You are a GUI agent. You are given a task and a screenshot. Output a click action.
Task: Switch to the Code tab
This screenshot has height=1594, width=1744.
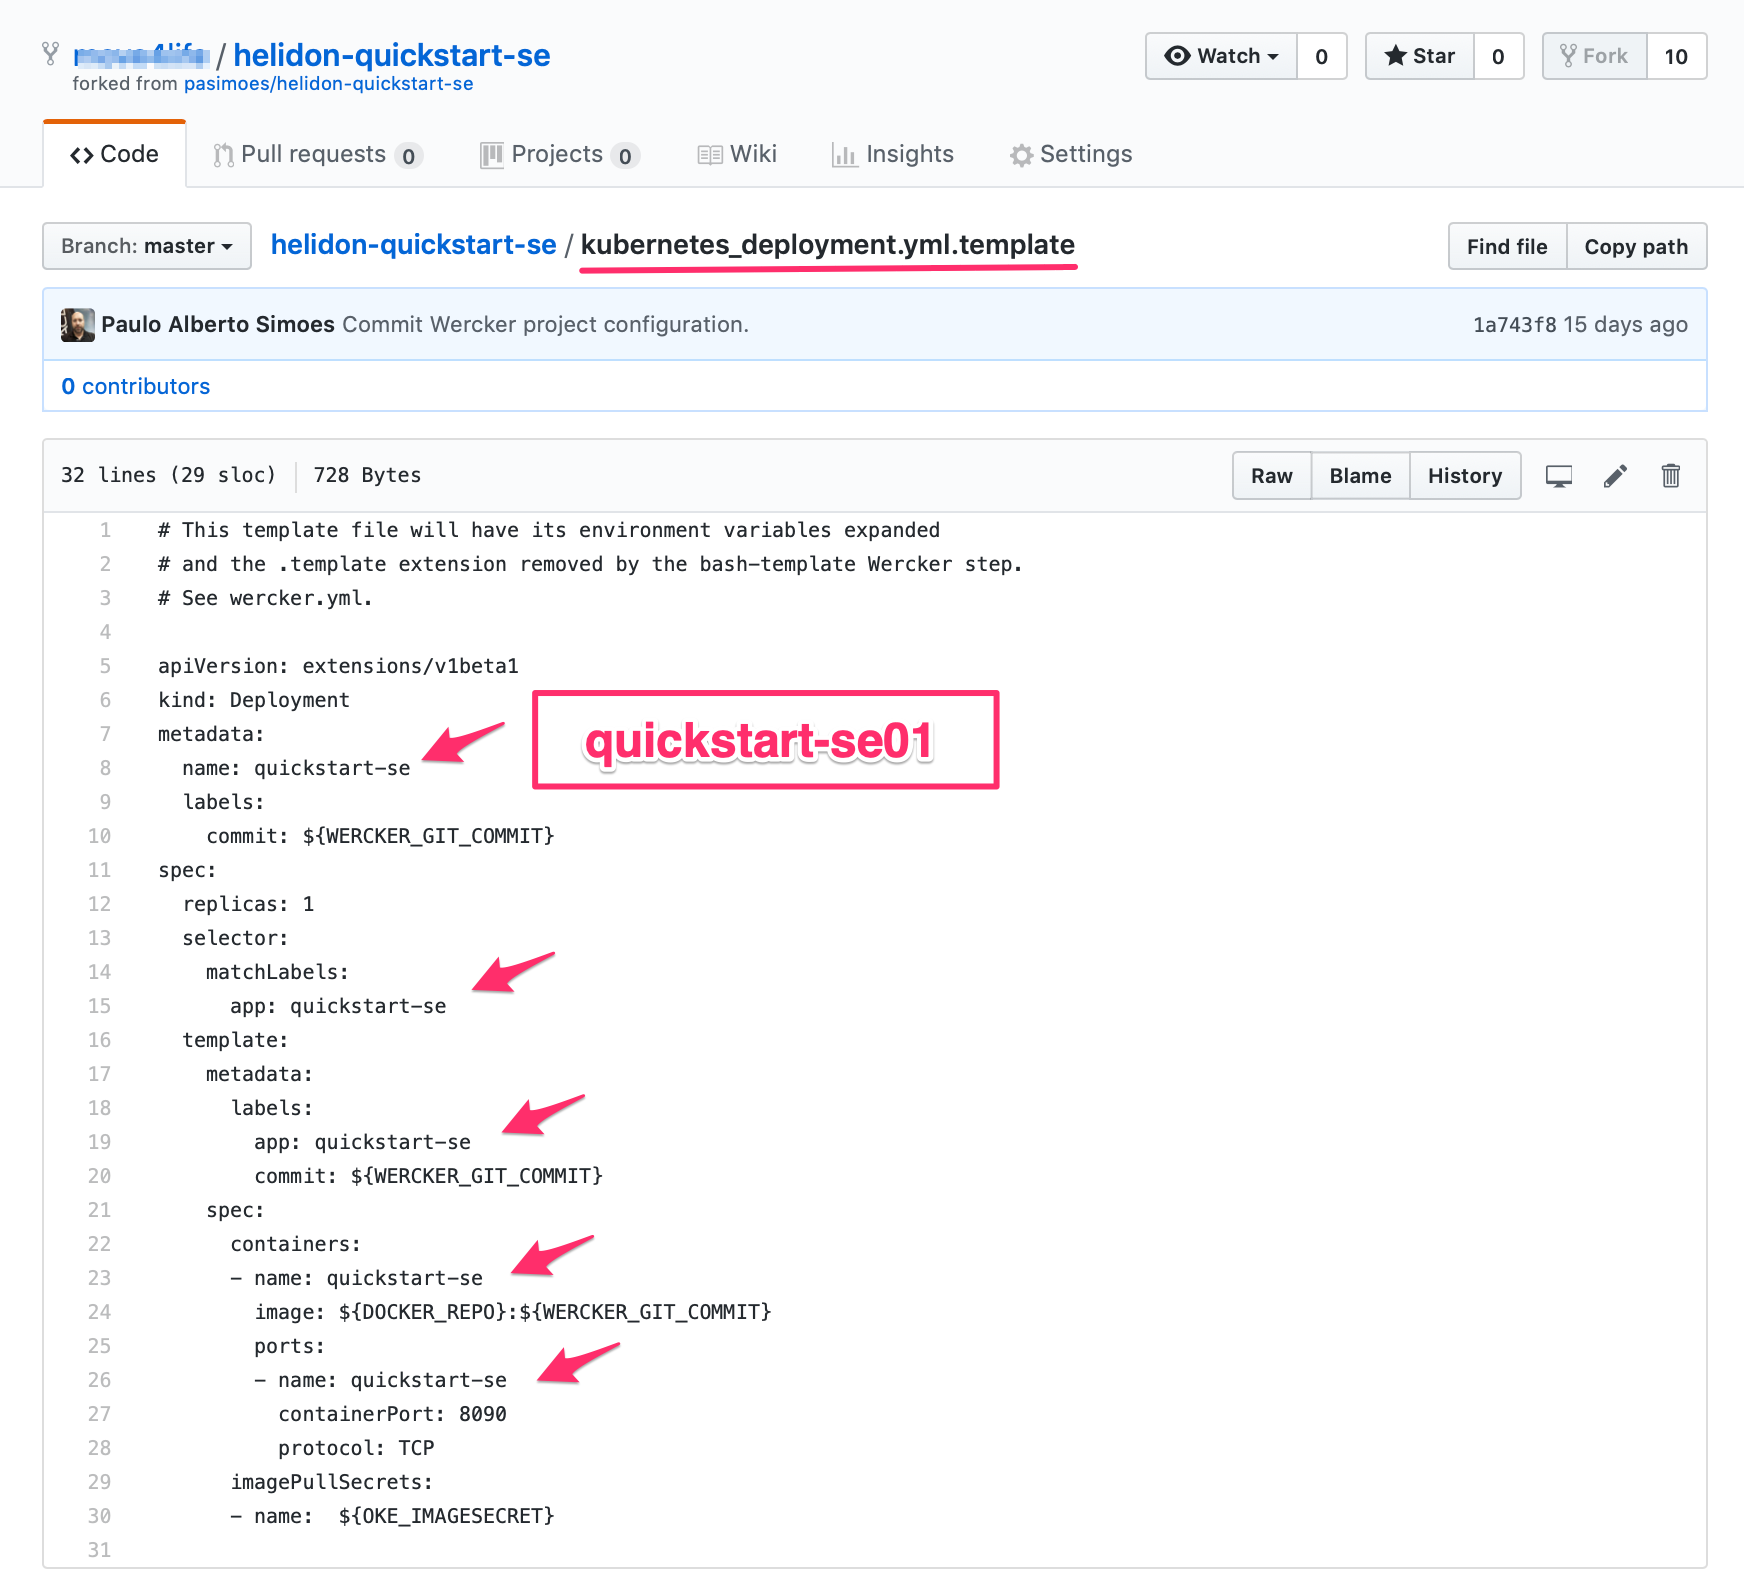(x=114, y=154)
